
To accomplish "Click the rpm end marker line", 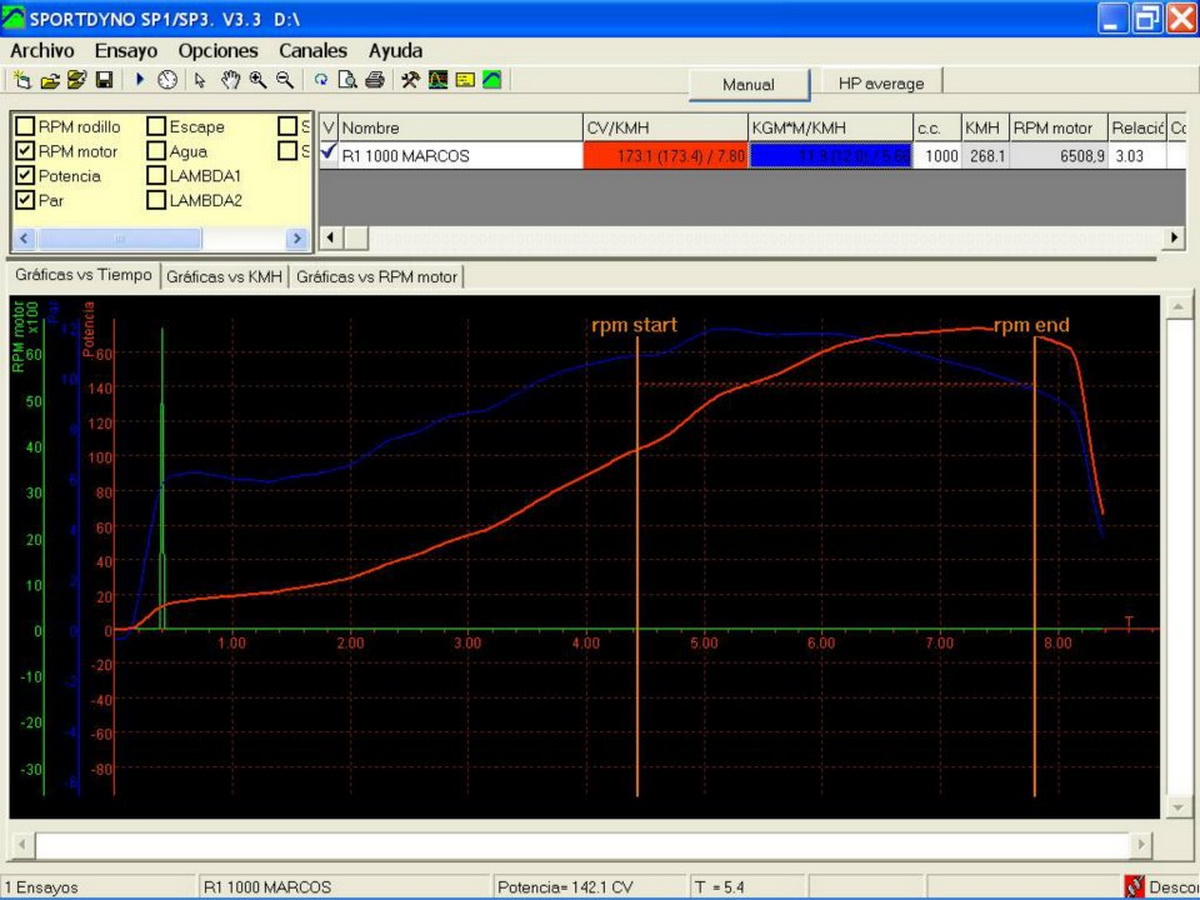I will click(x=1034, y=560).
